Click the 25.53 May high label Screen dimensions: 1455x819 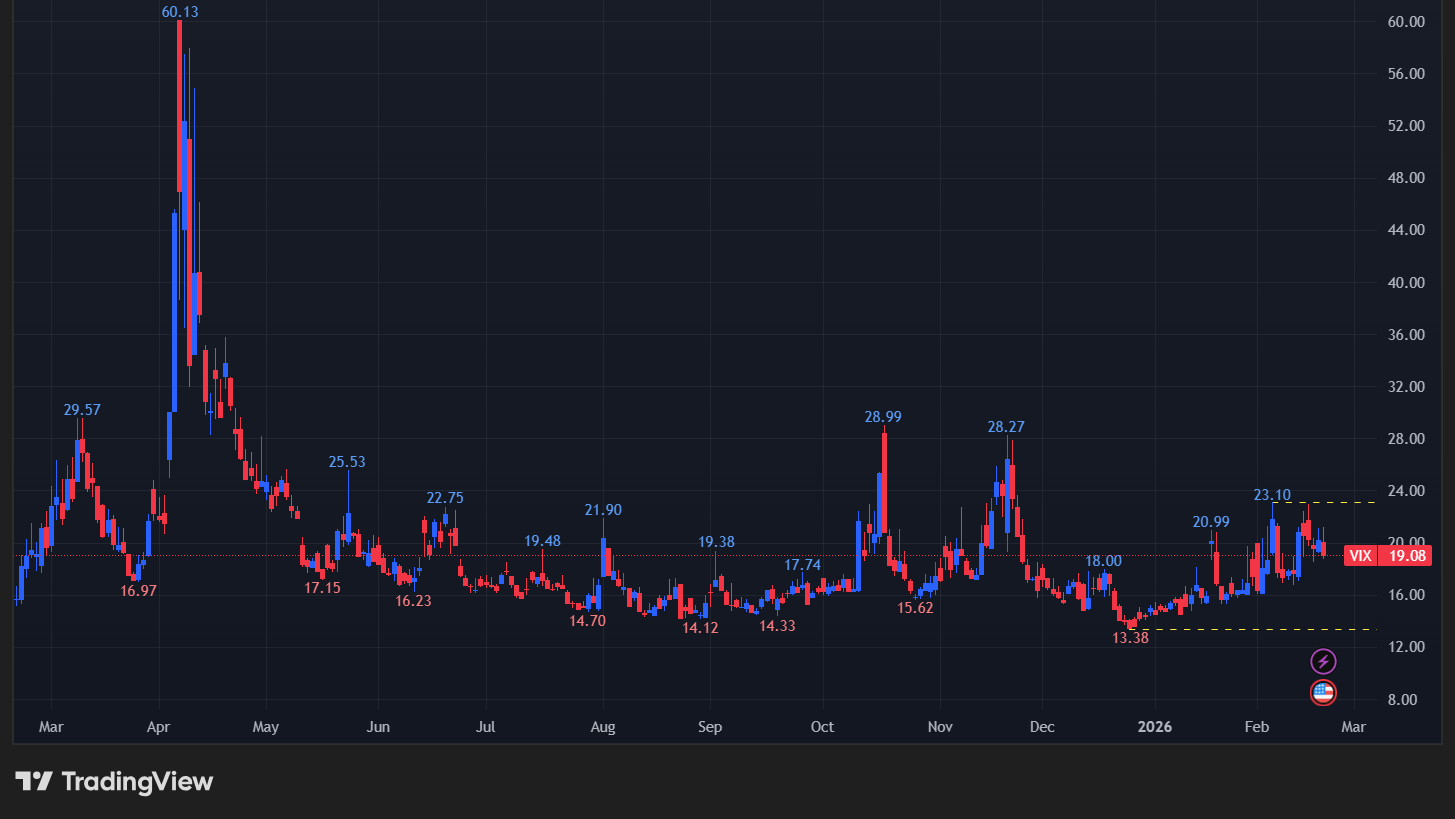347,462
